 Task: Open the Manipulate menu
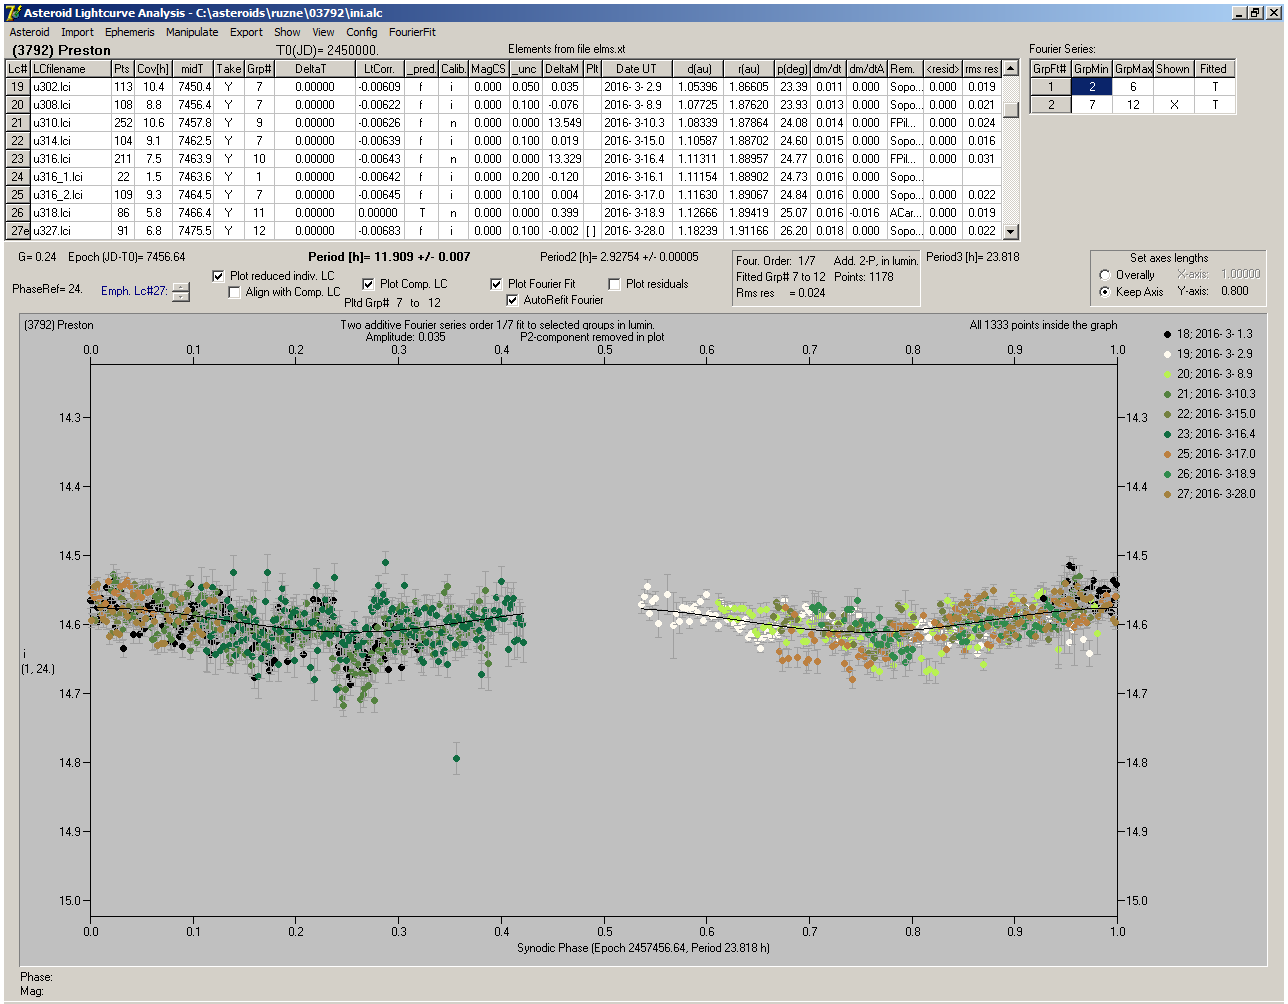click(192, 32)
